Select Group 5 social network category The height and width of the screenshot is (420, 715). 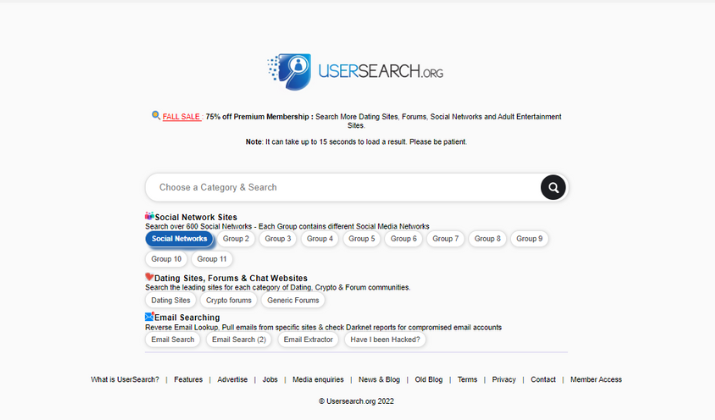[362, 239]
